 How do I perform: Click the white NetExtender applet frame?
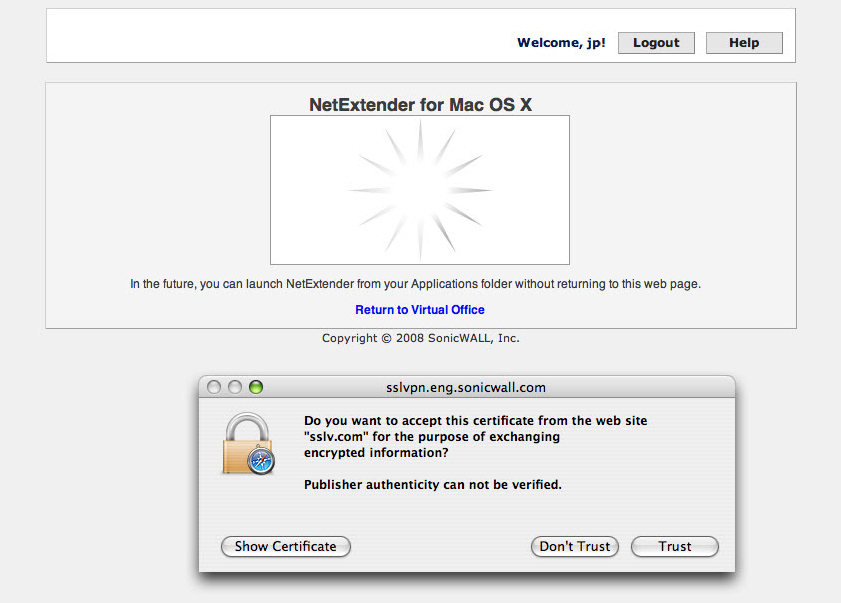[x=420, y=190]
